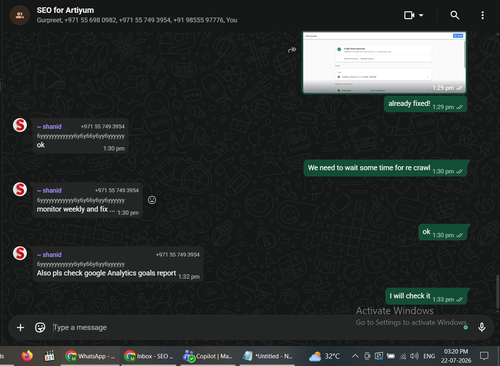Viewport: 500px width, 366px height.
Task: Start a video call with the camera icon
Action: (x=409, y=15)
